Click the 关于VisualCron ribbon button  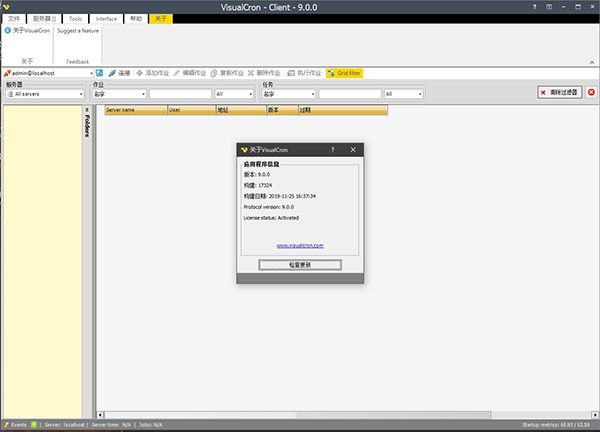coord(27,31)
